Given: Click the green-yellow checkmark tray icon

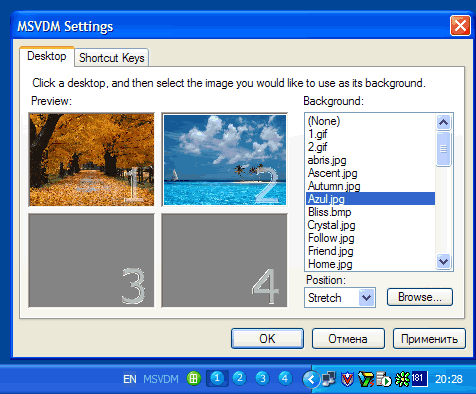Looking at the screenshot, I should [365, 379].
